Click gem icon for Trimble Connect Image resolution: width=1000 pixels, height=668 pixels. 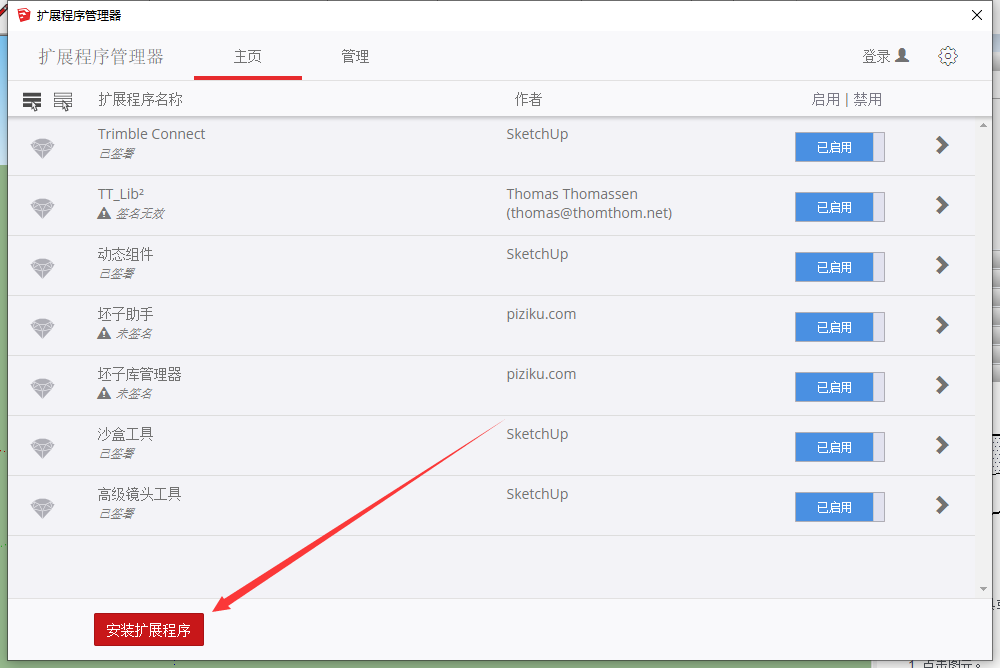(43, 148)
